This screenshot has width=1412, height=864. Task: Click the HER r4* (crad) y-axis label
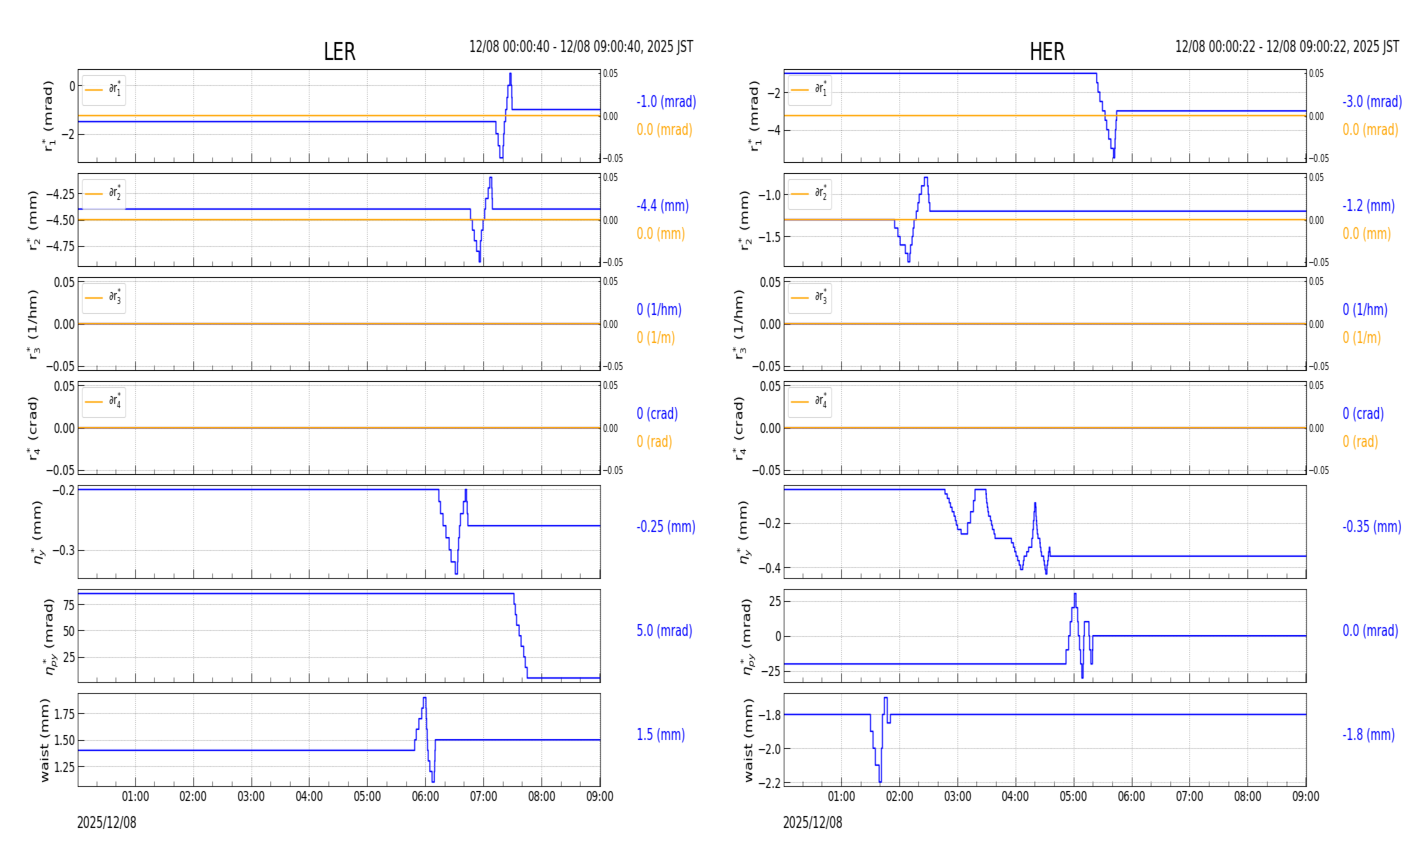click(739, 428)
